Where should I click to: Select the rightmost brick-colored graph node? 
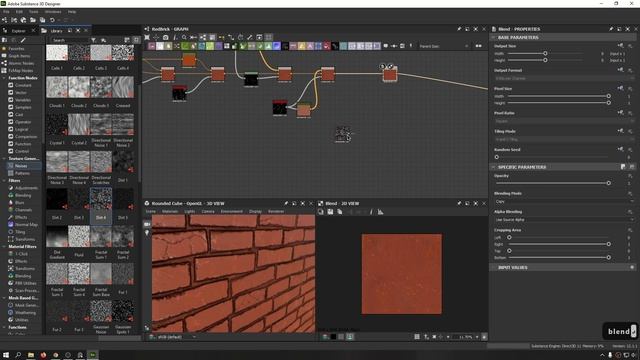point(390,75)
